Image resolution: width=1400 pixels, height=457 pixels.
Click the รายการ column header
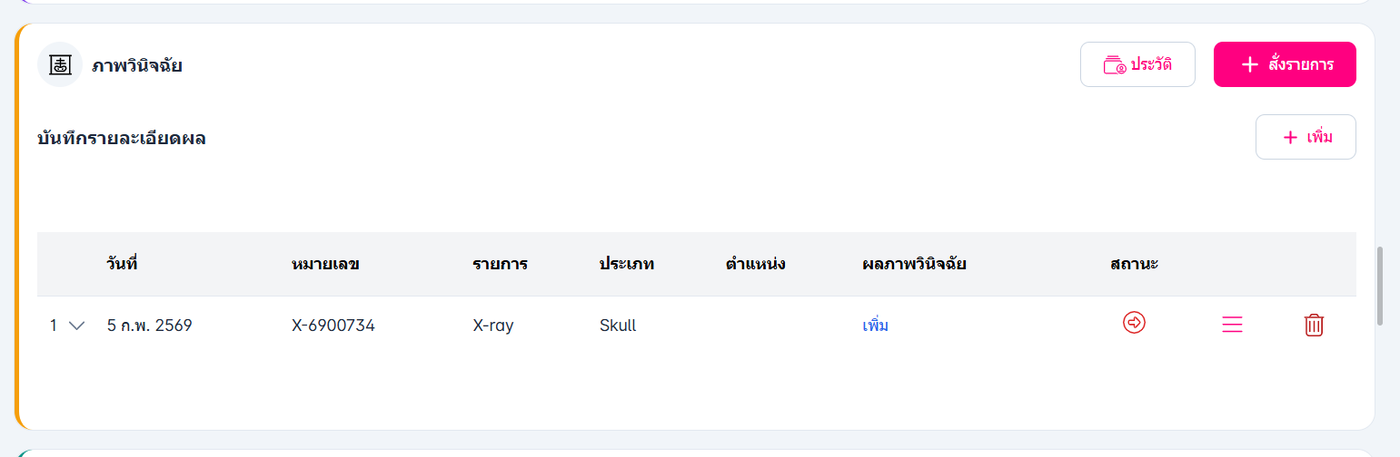(500, 264)
